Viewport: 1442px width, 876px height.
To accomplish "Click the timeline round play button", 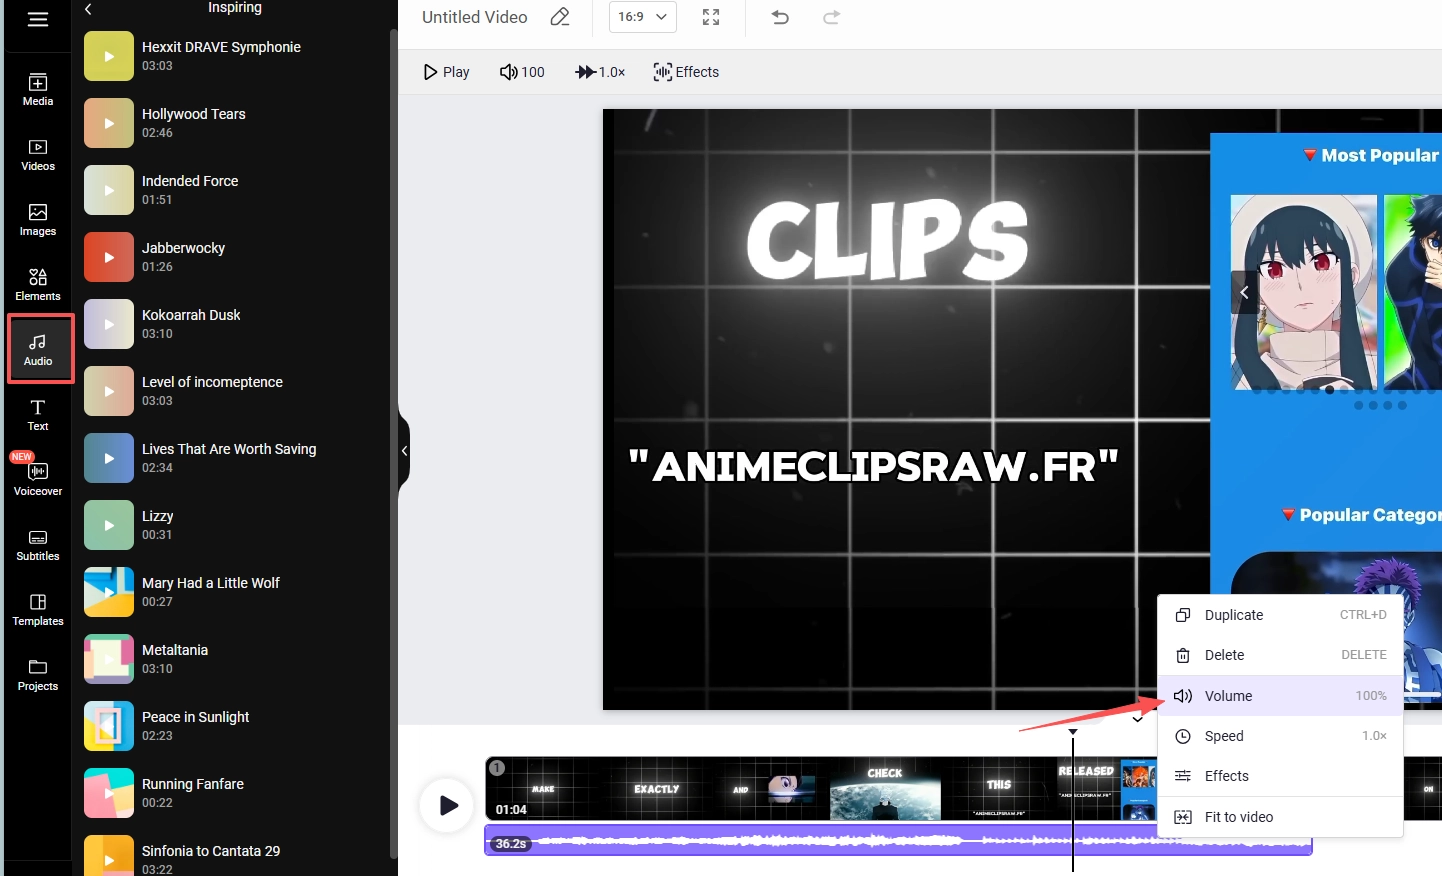I will (447, 805).
